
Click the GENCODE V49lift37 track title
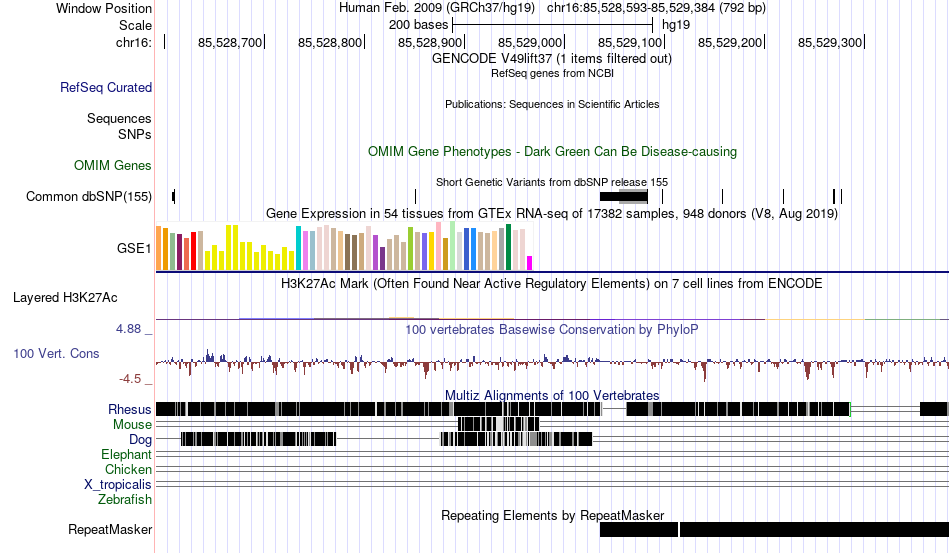click(x=552, y=59)
